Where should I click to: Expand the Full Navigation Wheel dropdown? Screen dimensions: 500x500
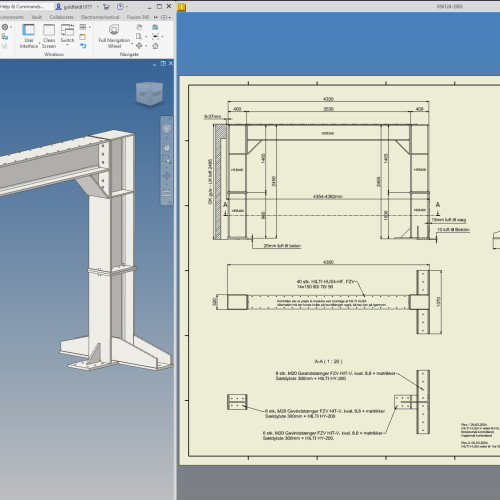pos(132,43)
